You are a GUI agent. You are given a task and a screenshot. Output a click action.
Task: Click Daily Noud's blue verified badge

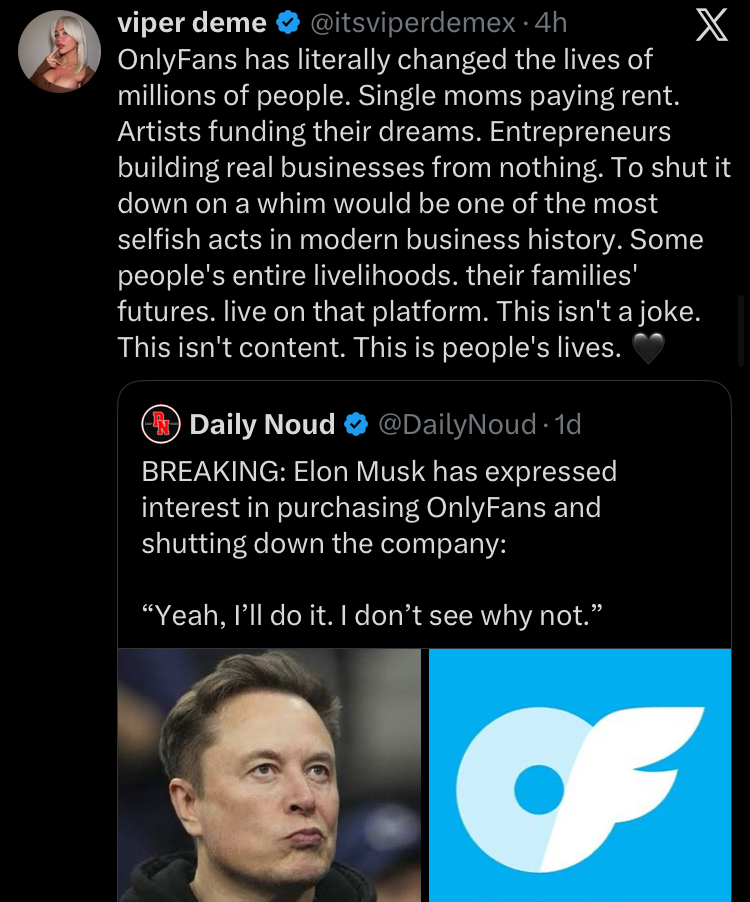point(355,425)
